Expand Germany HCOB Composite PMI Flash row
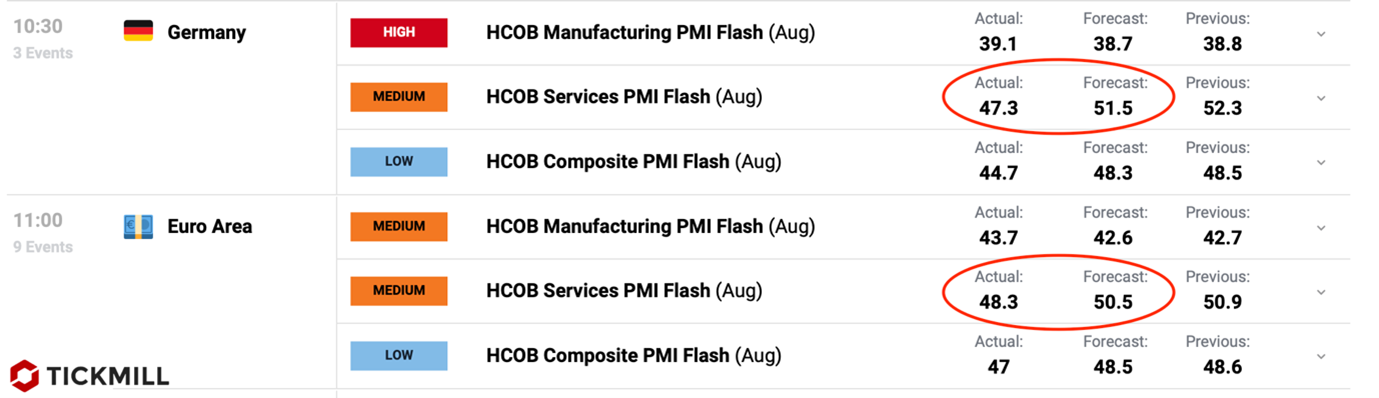Screen dimensions: 1379x398 click(x=1321, y=162)
